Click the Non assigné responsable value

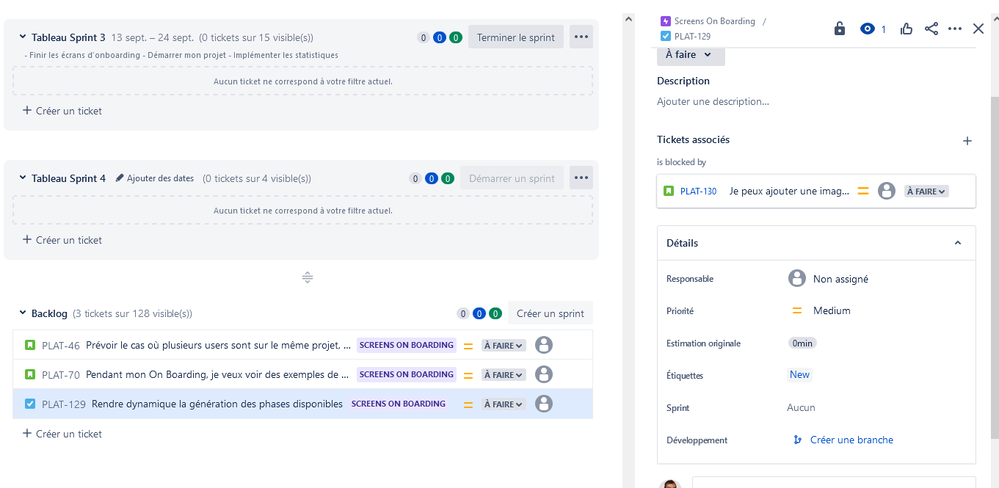click(x=840, y=278)
